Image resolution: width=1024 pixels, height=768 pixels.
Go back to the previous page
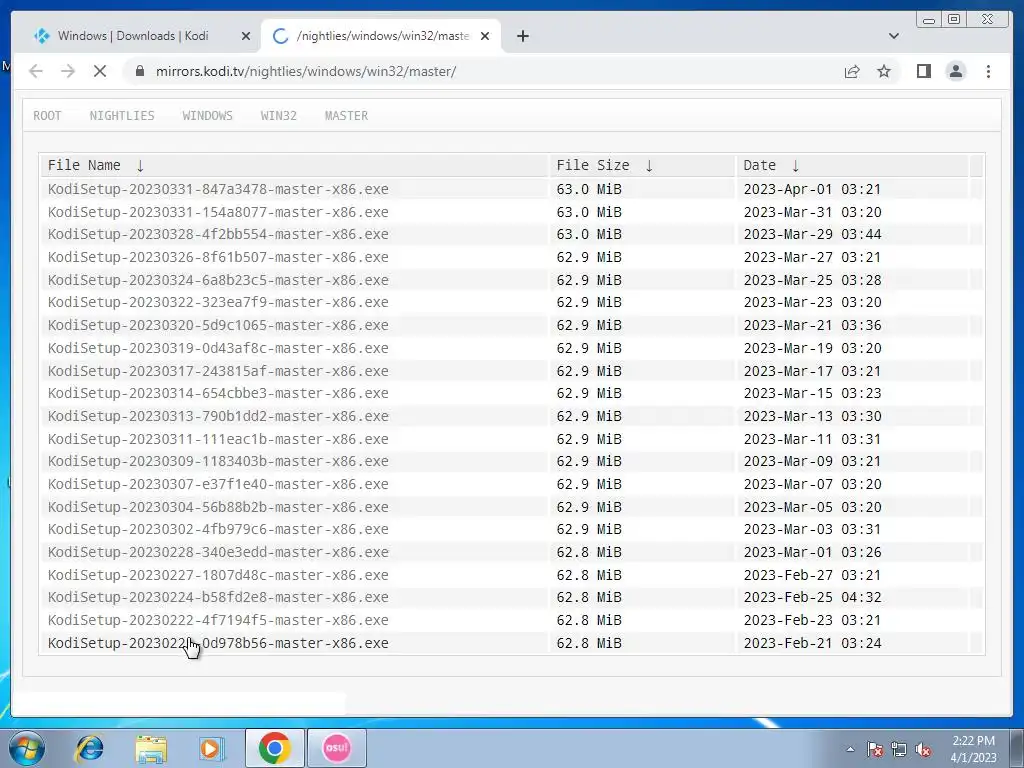point(36,71)
